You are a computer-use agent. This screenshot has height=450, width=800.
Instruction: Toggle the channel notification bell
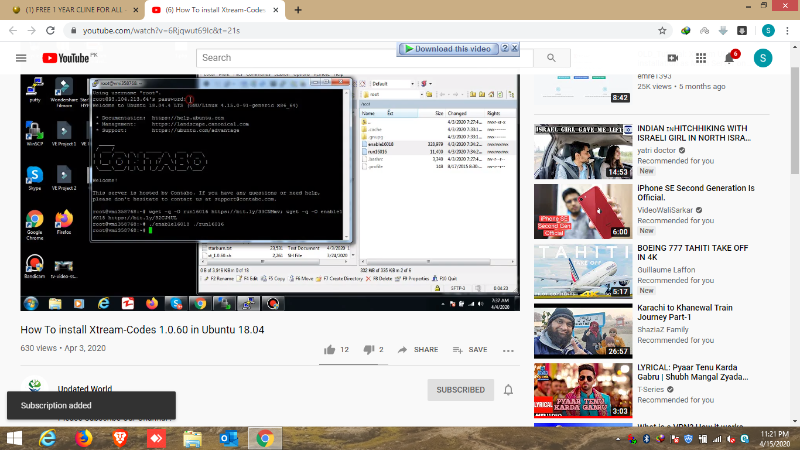point(508,390)
